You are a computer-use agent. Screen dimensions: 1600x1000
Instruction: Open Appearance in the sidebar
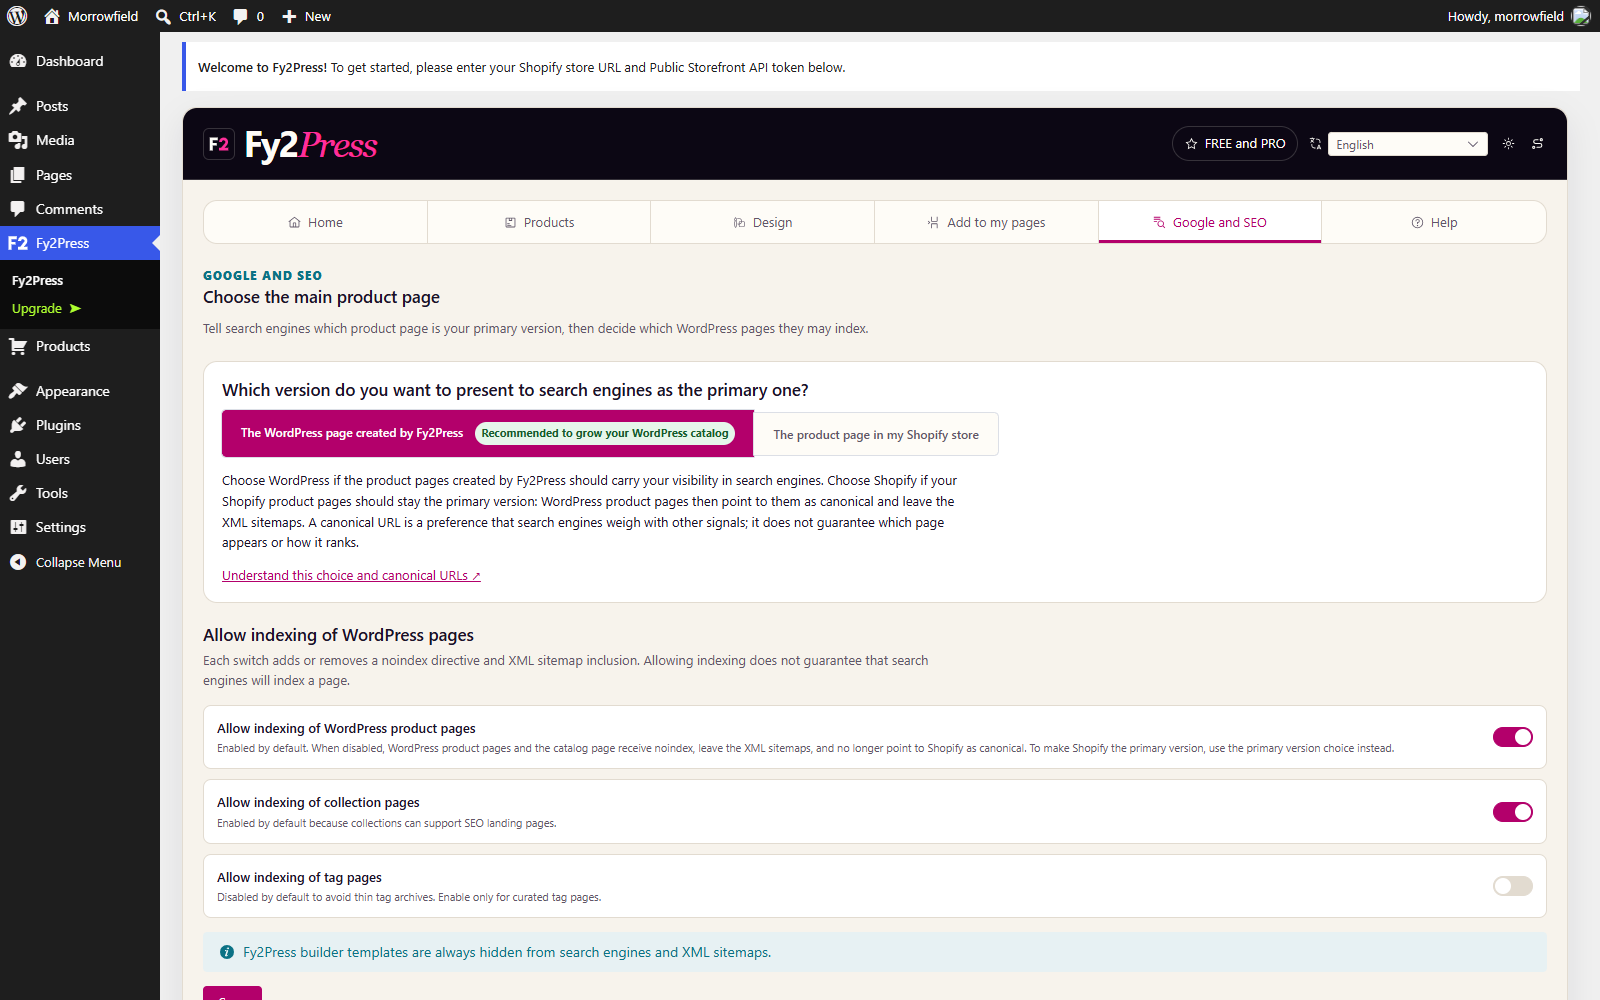point(80,391)
